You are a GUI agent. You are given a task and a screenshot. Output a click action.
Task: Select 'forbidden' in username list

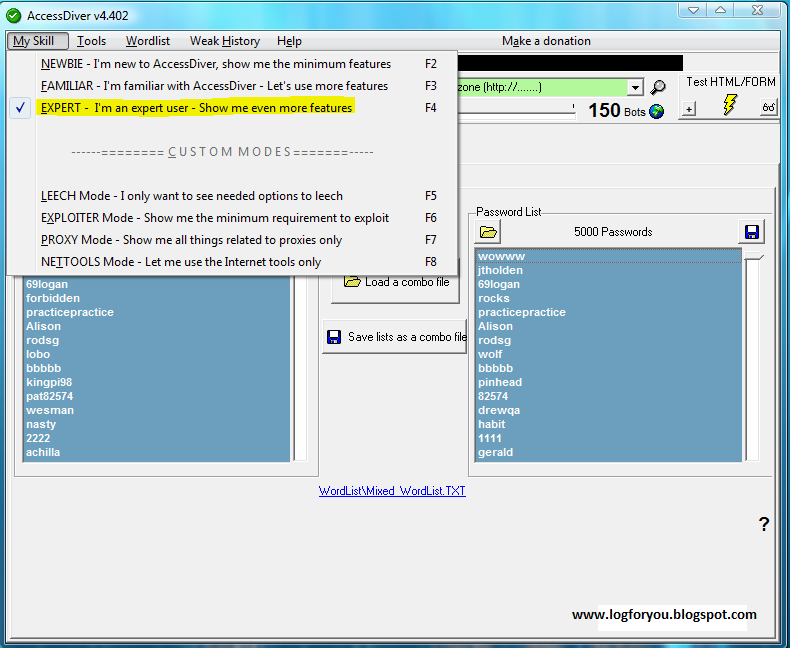coord(157,298)
